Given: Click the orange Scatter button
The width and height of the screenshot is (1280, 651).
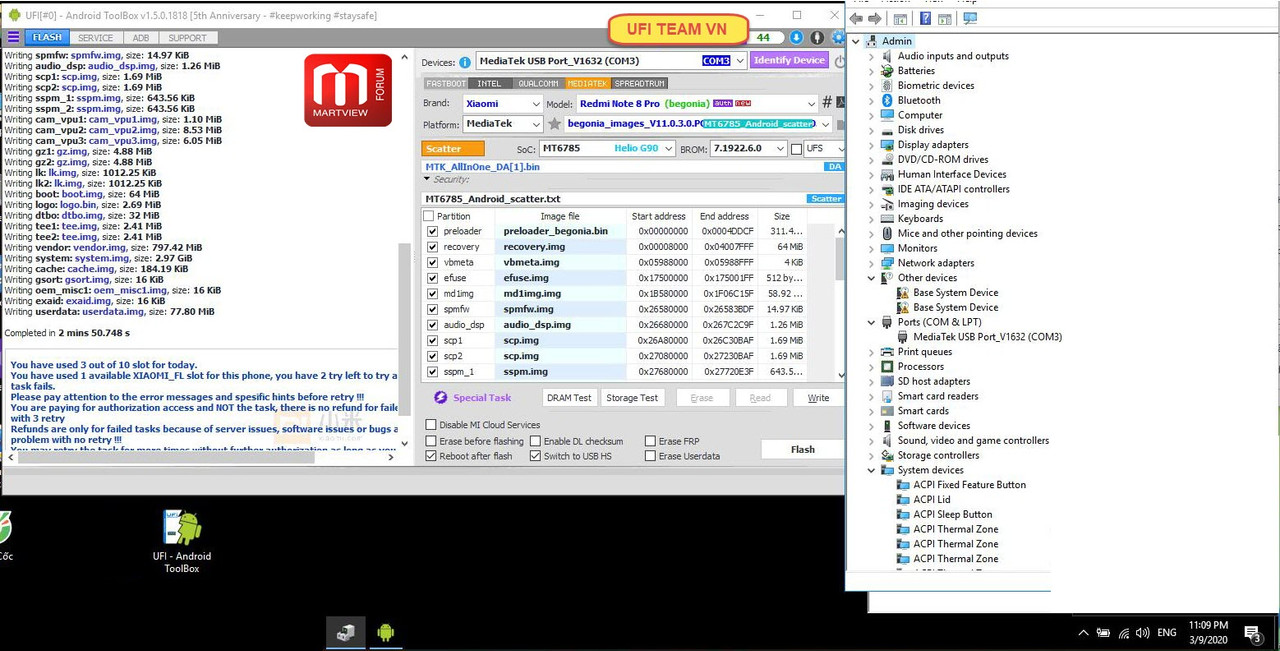Looking at the screenshot, I should [x=453, y=149].
